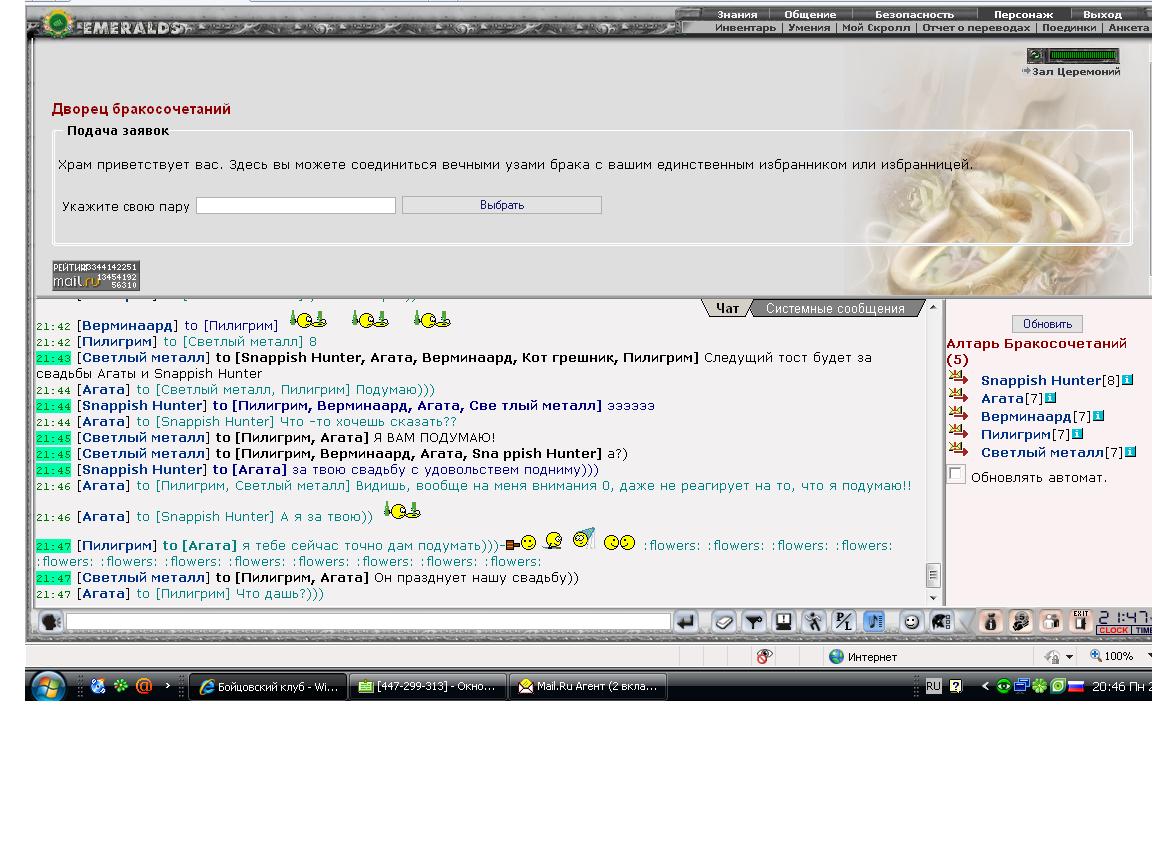Open the Безопасность menu
The width and height of the screenshot is (1152, 864).
click(x=914, y=14)
